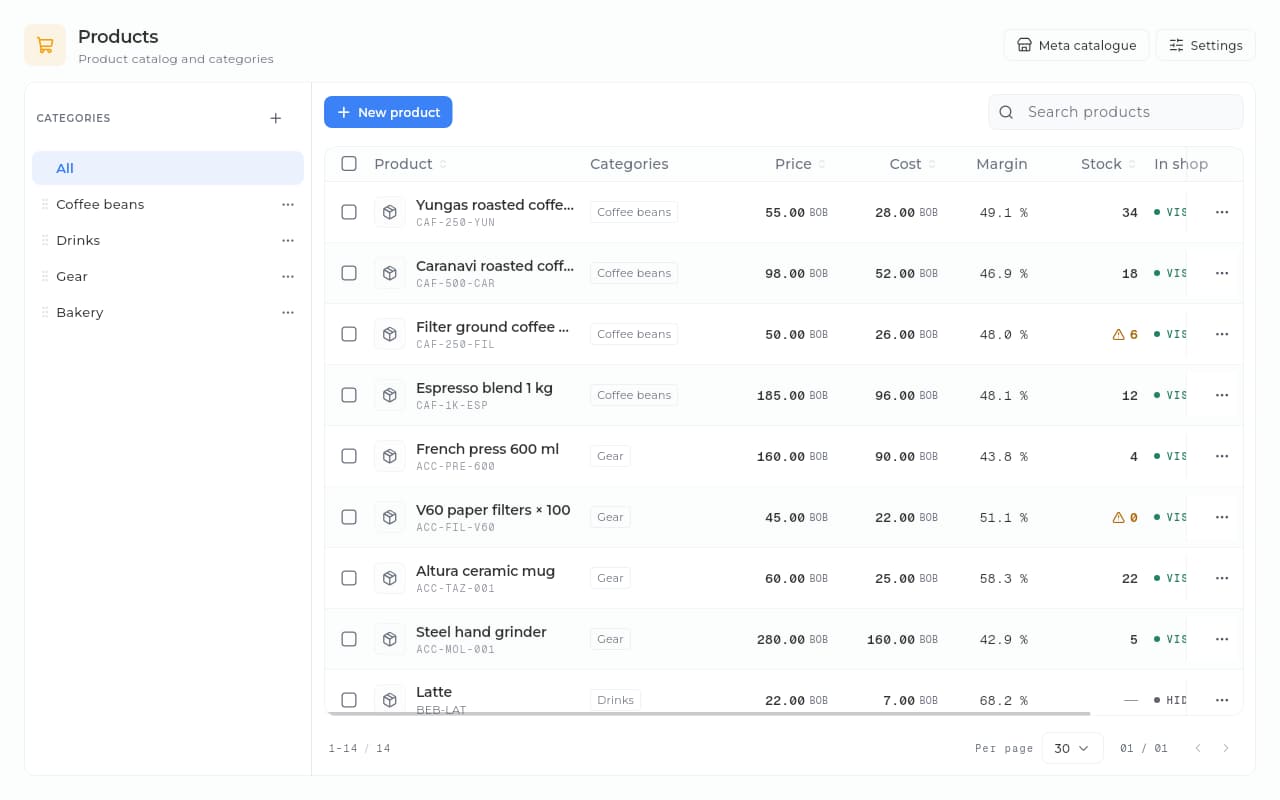Image resolution: width=1280 pixels, height=800 pixels.
Task: Click the drag handle beside Bakery
Action: click(44, 312)
